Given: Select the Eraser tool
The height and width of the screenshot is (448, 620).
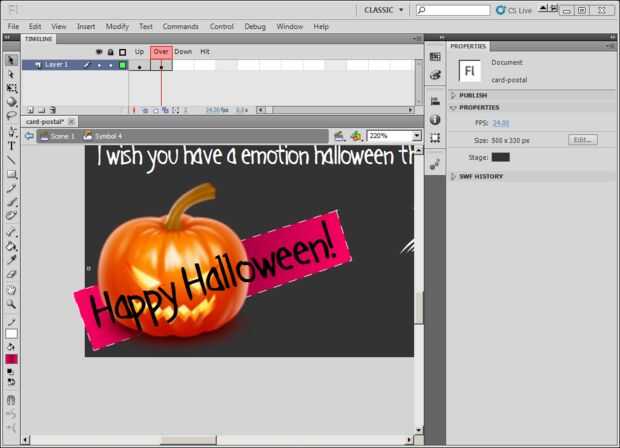Looking at the screenshot, I should click(x=11, y=274).
